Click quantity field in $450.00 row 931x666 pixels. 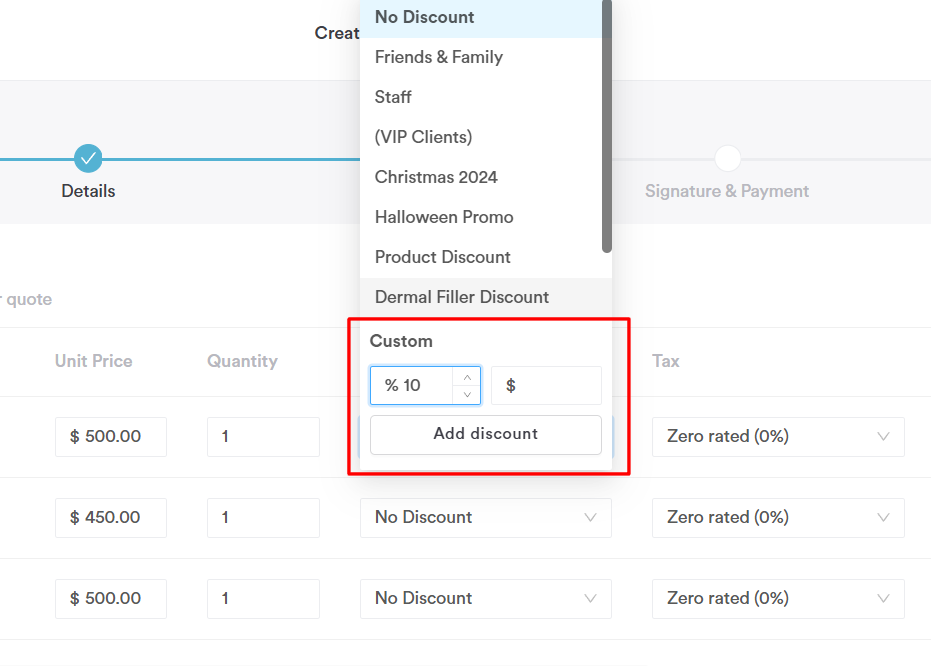click(264, 518)
